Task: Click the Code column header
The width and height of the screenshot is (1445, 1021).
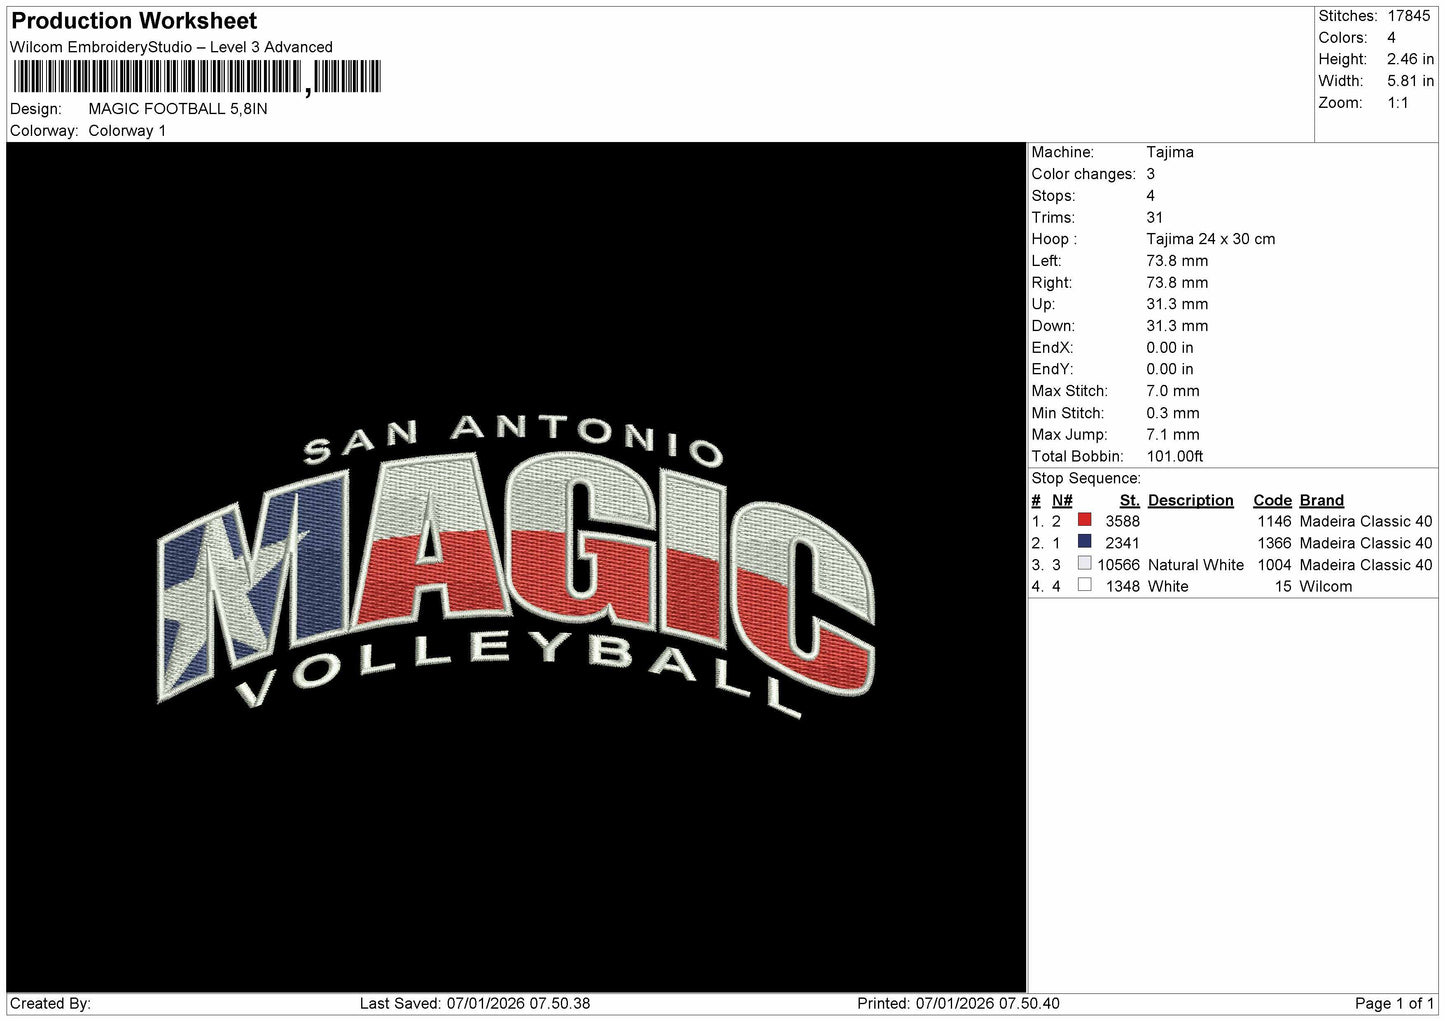Action: pyautogui.click(x=1272, y=500)
